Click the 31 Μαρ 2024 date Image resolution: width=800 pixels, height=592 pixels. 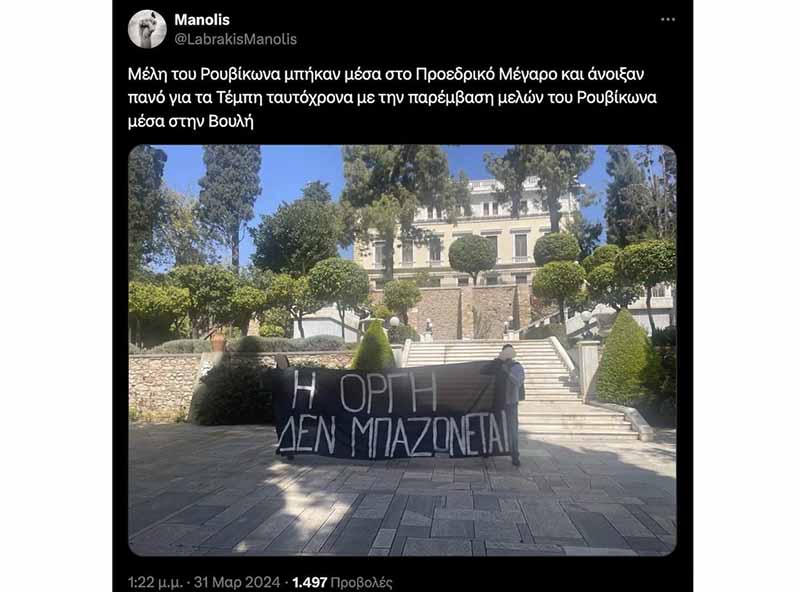point(237,582)
